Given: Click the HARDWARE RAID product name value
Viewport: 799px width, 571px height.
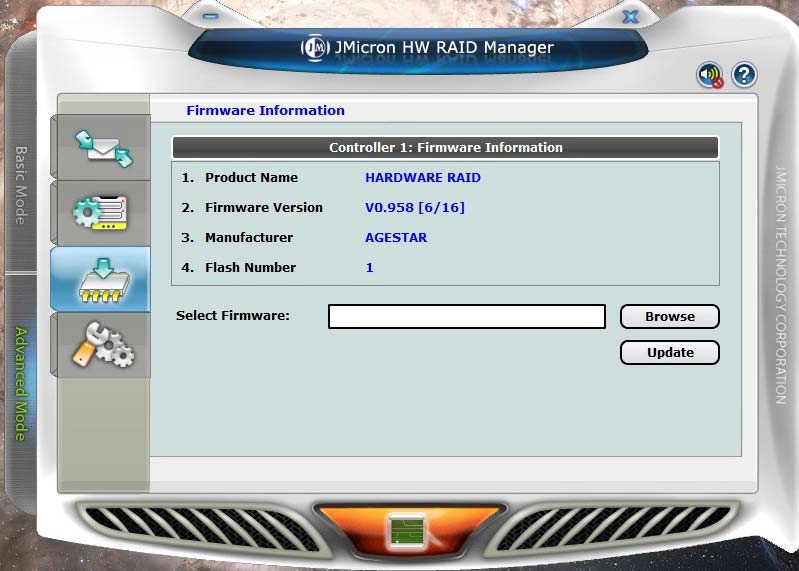Looking at the screenshot, I should pyautogui.click(x=422, y=178).
